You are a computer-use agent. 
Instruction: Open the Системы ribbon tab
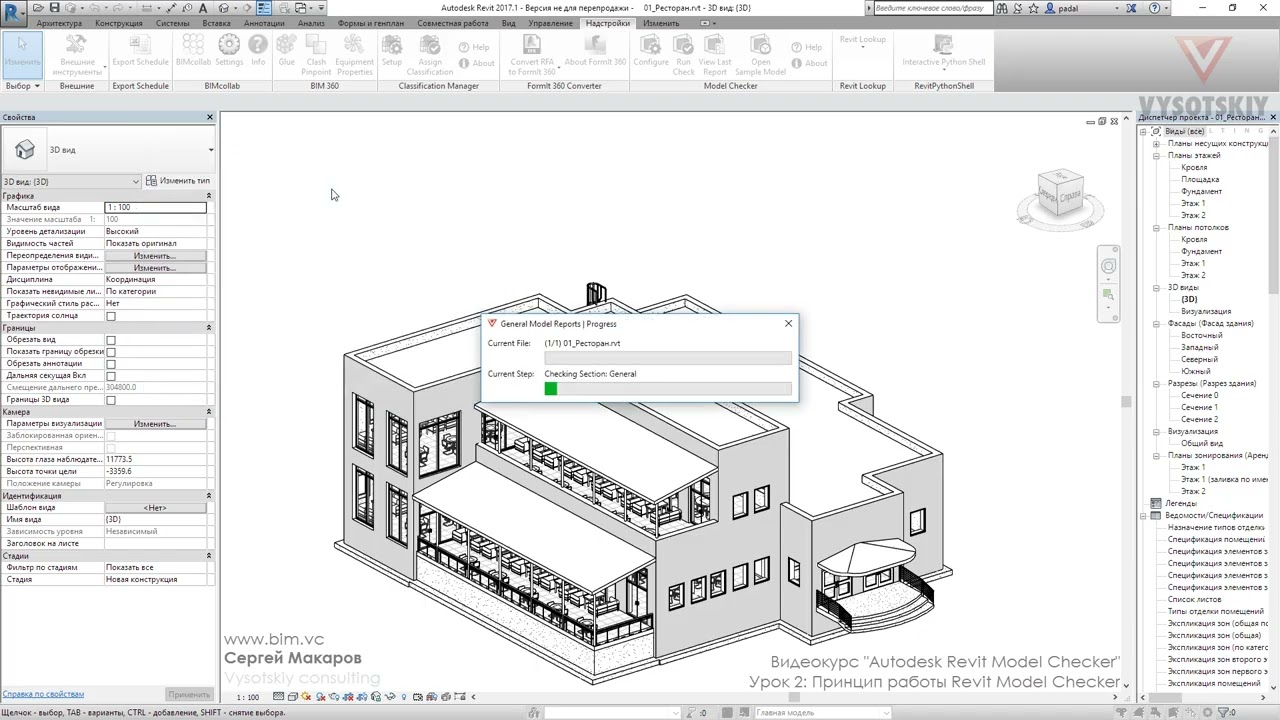point(173,23)
